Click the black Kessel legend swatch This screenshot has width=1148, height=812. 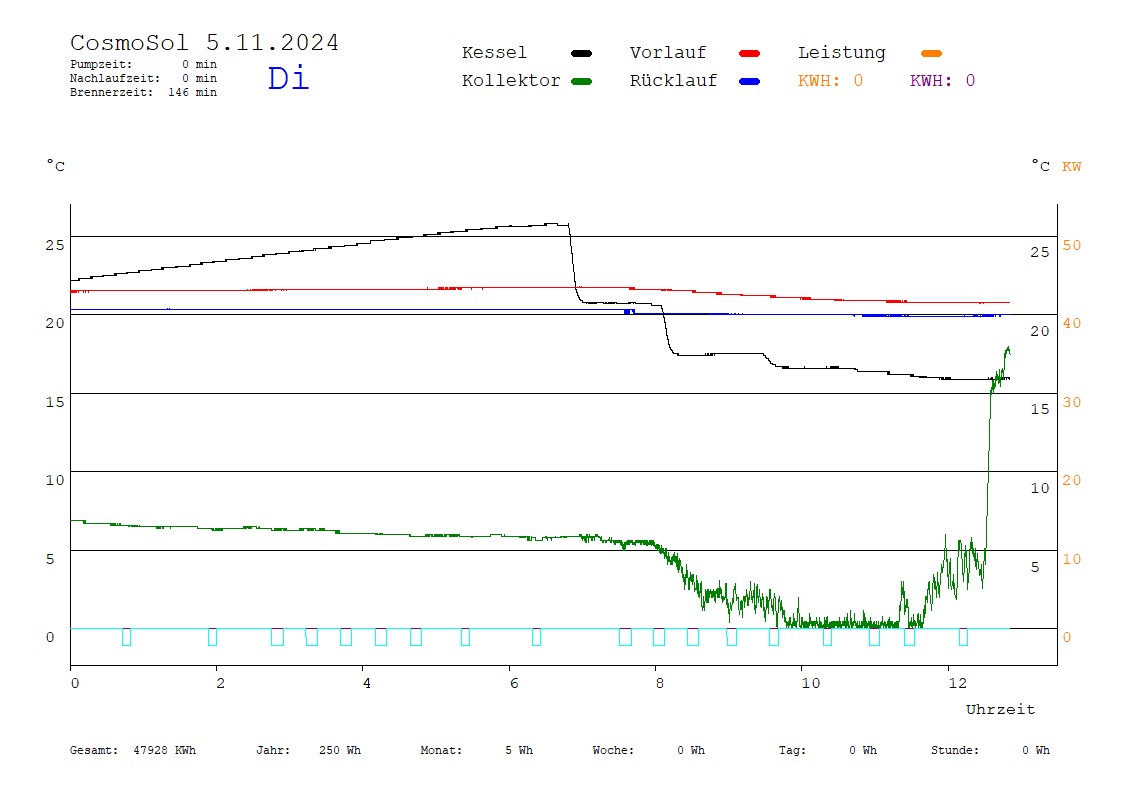point(581,53)
